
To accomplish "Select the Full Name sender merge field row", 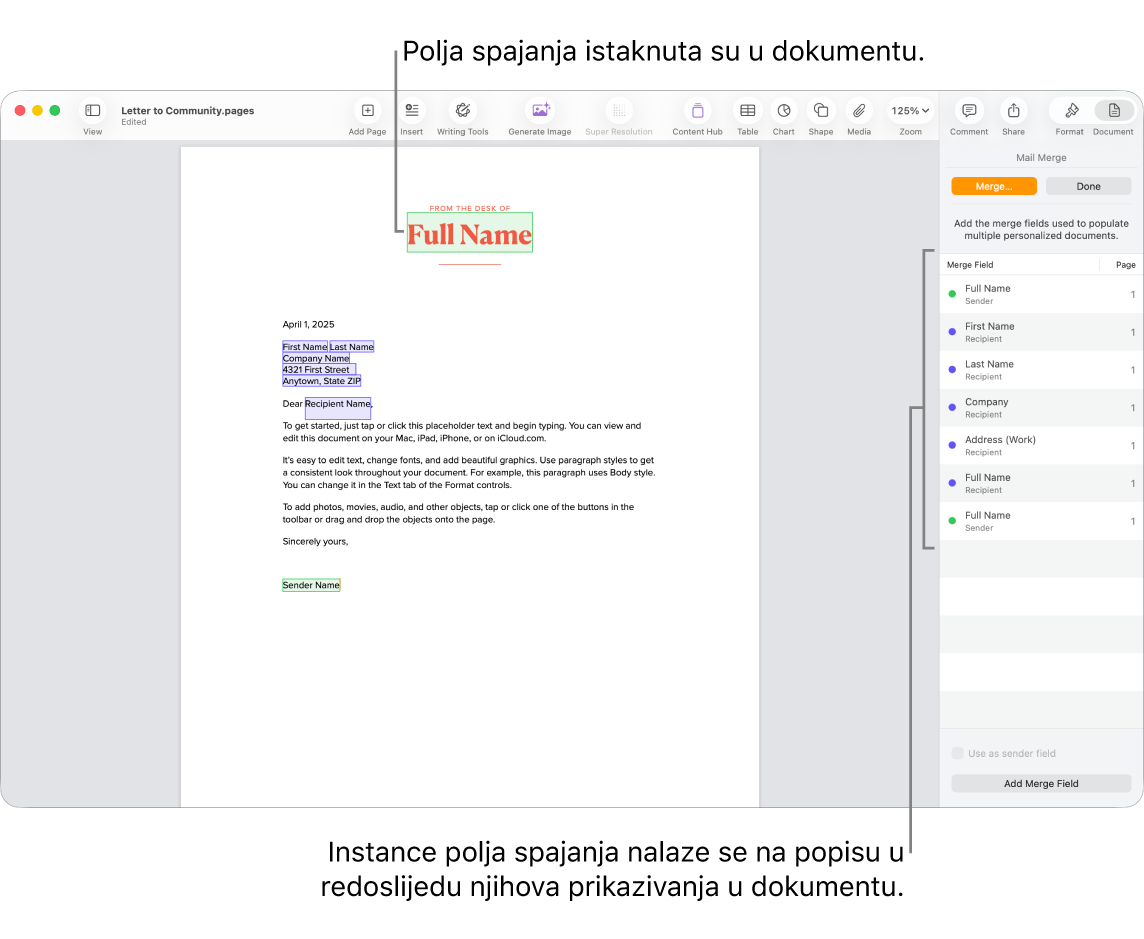I will point(1020,294).
